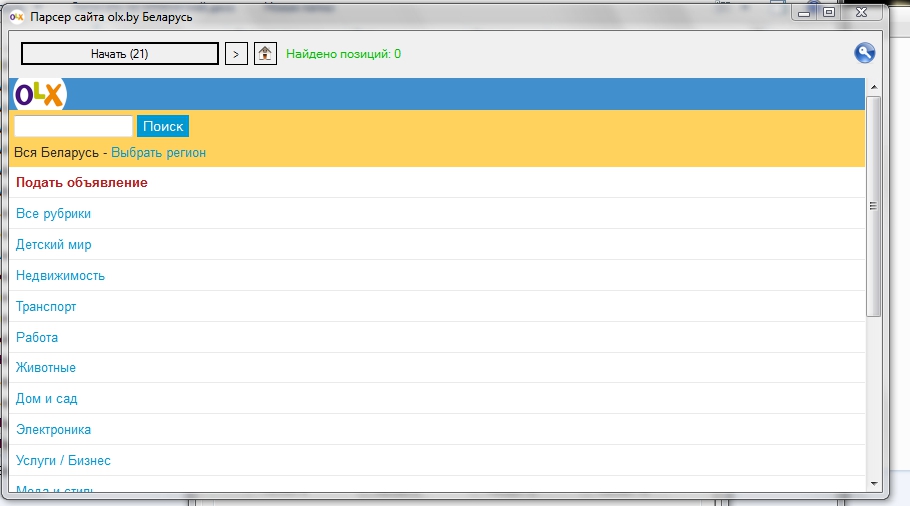This screenshot has height=506, width=910.
Task: Click the OLX title bar app icon
Action: click(x=16, y=17)
